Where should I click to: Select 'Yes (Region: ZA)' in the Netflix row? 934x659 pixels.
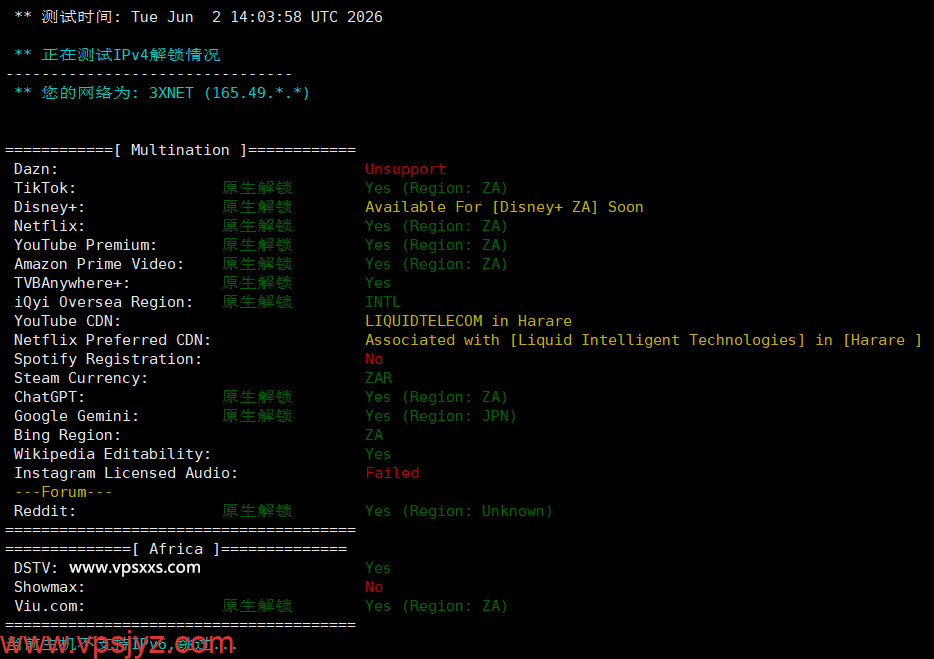[436, 226]
